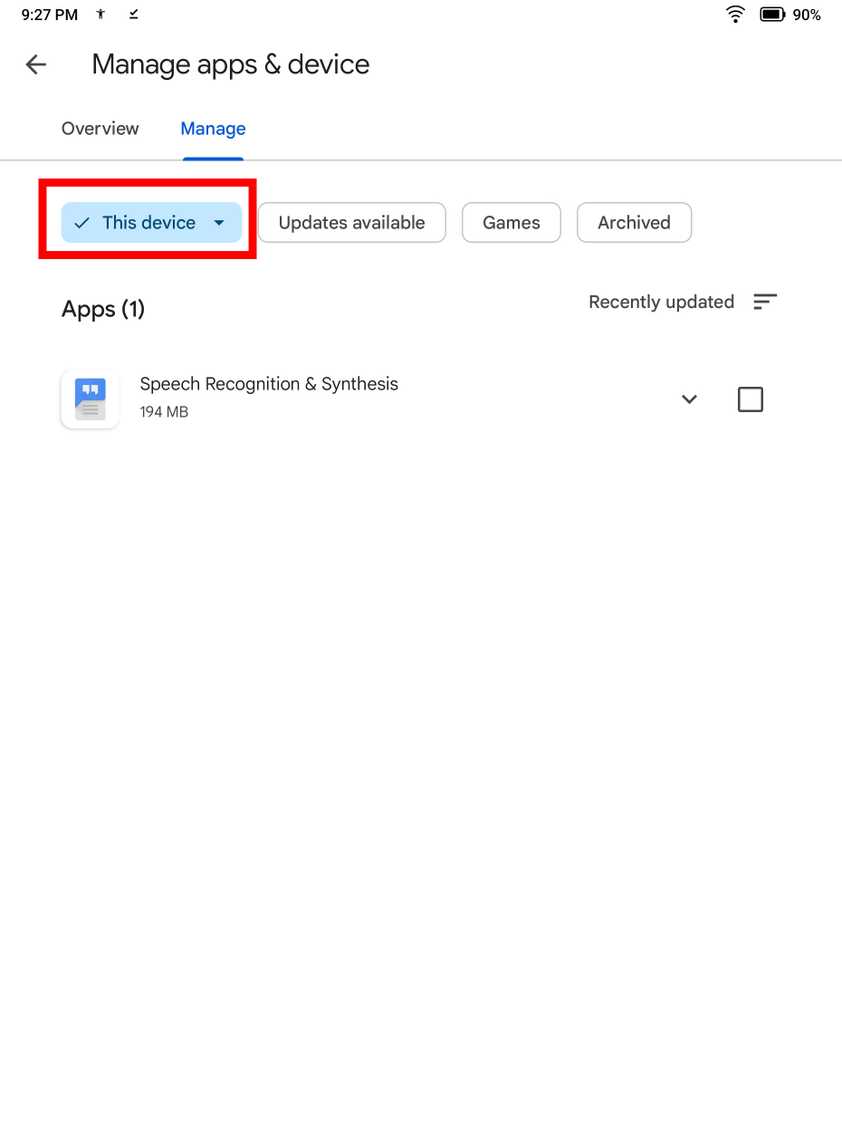Click the 194 MB size label
The image size is (842, 1123).
click(x=164, y=412)
